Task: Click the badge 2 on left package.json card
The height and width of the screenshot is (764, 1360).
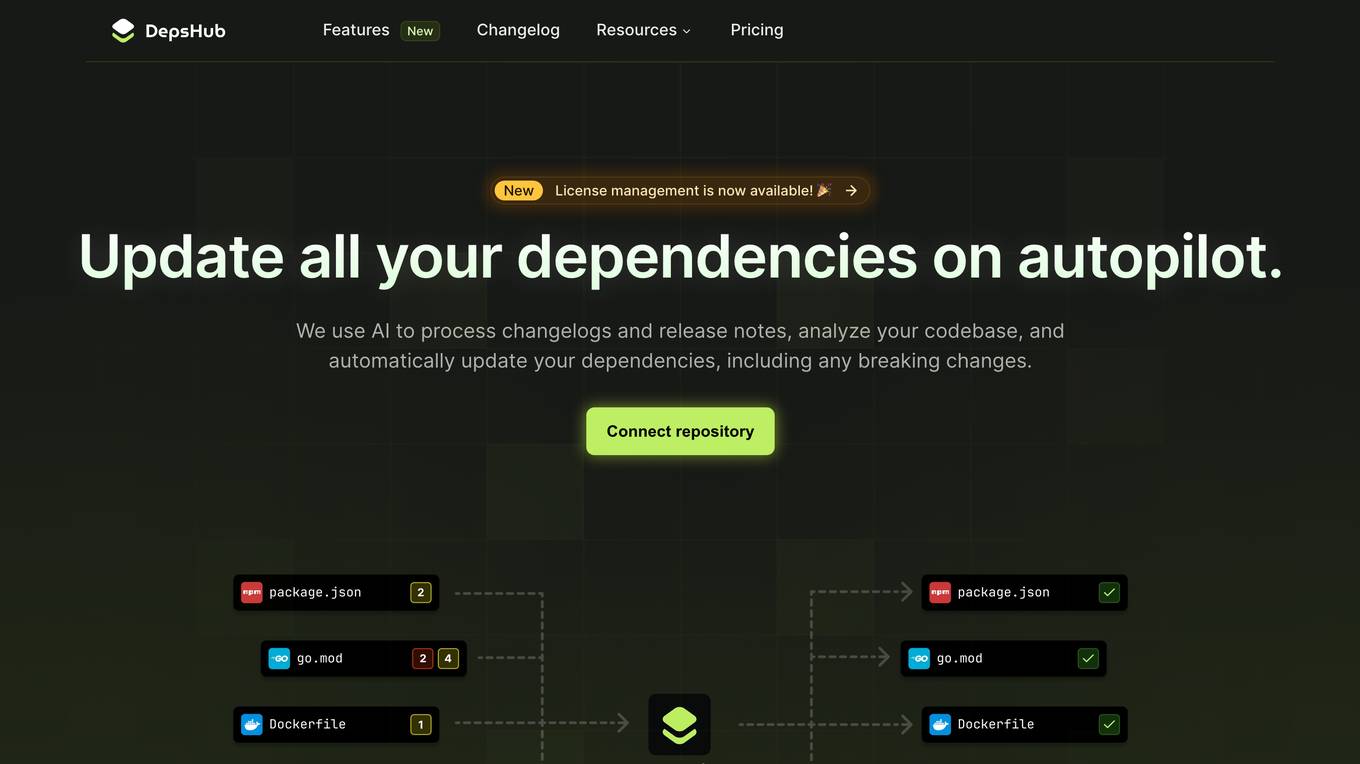Action: coord(421,592)
